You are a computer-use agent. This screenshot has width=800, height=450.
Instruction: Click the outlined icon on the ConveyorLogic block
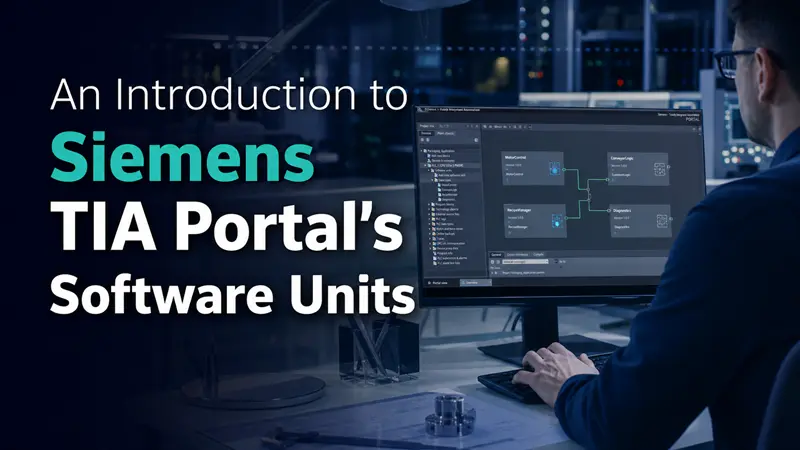[x=660, y=169]
